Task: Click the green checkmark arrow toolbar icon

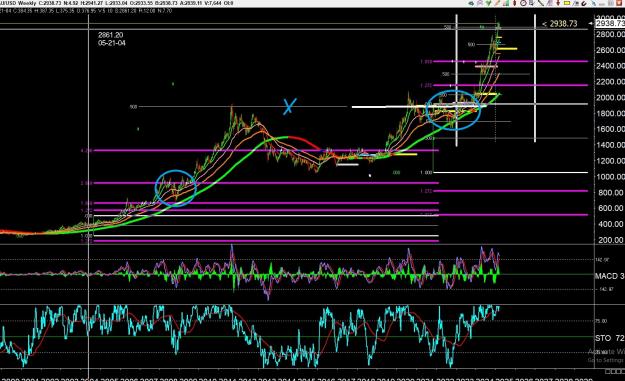Action: tap(488, 3)
